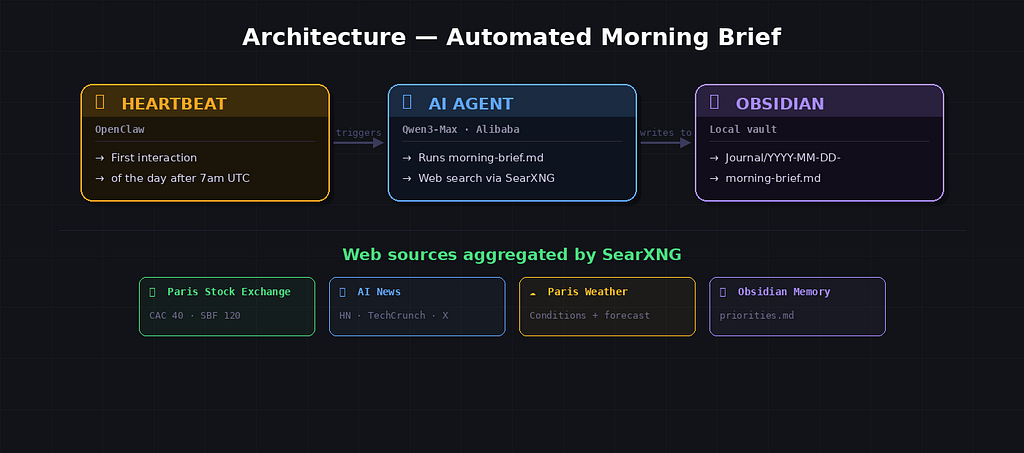Viewport: 1024px width, 453px height.
Task: Click the AI AGENT card icon
Action: pyautogui.click(x=407, y=102)
